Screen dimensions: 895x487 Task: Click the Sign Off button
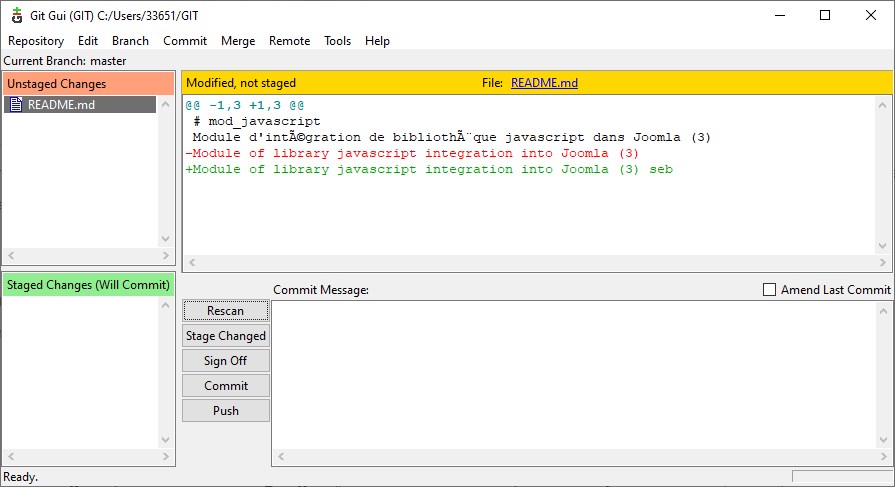pos(226,361)
